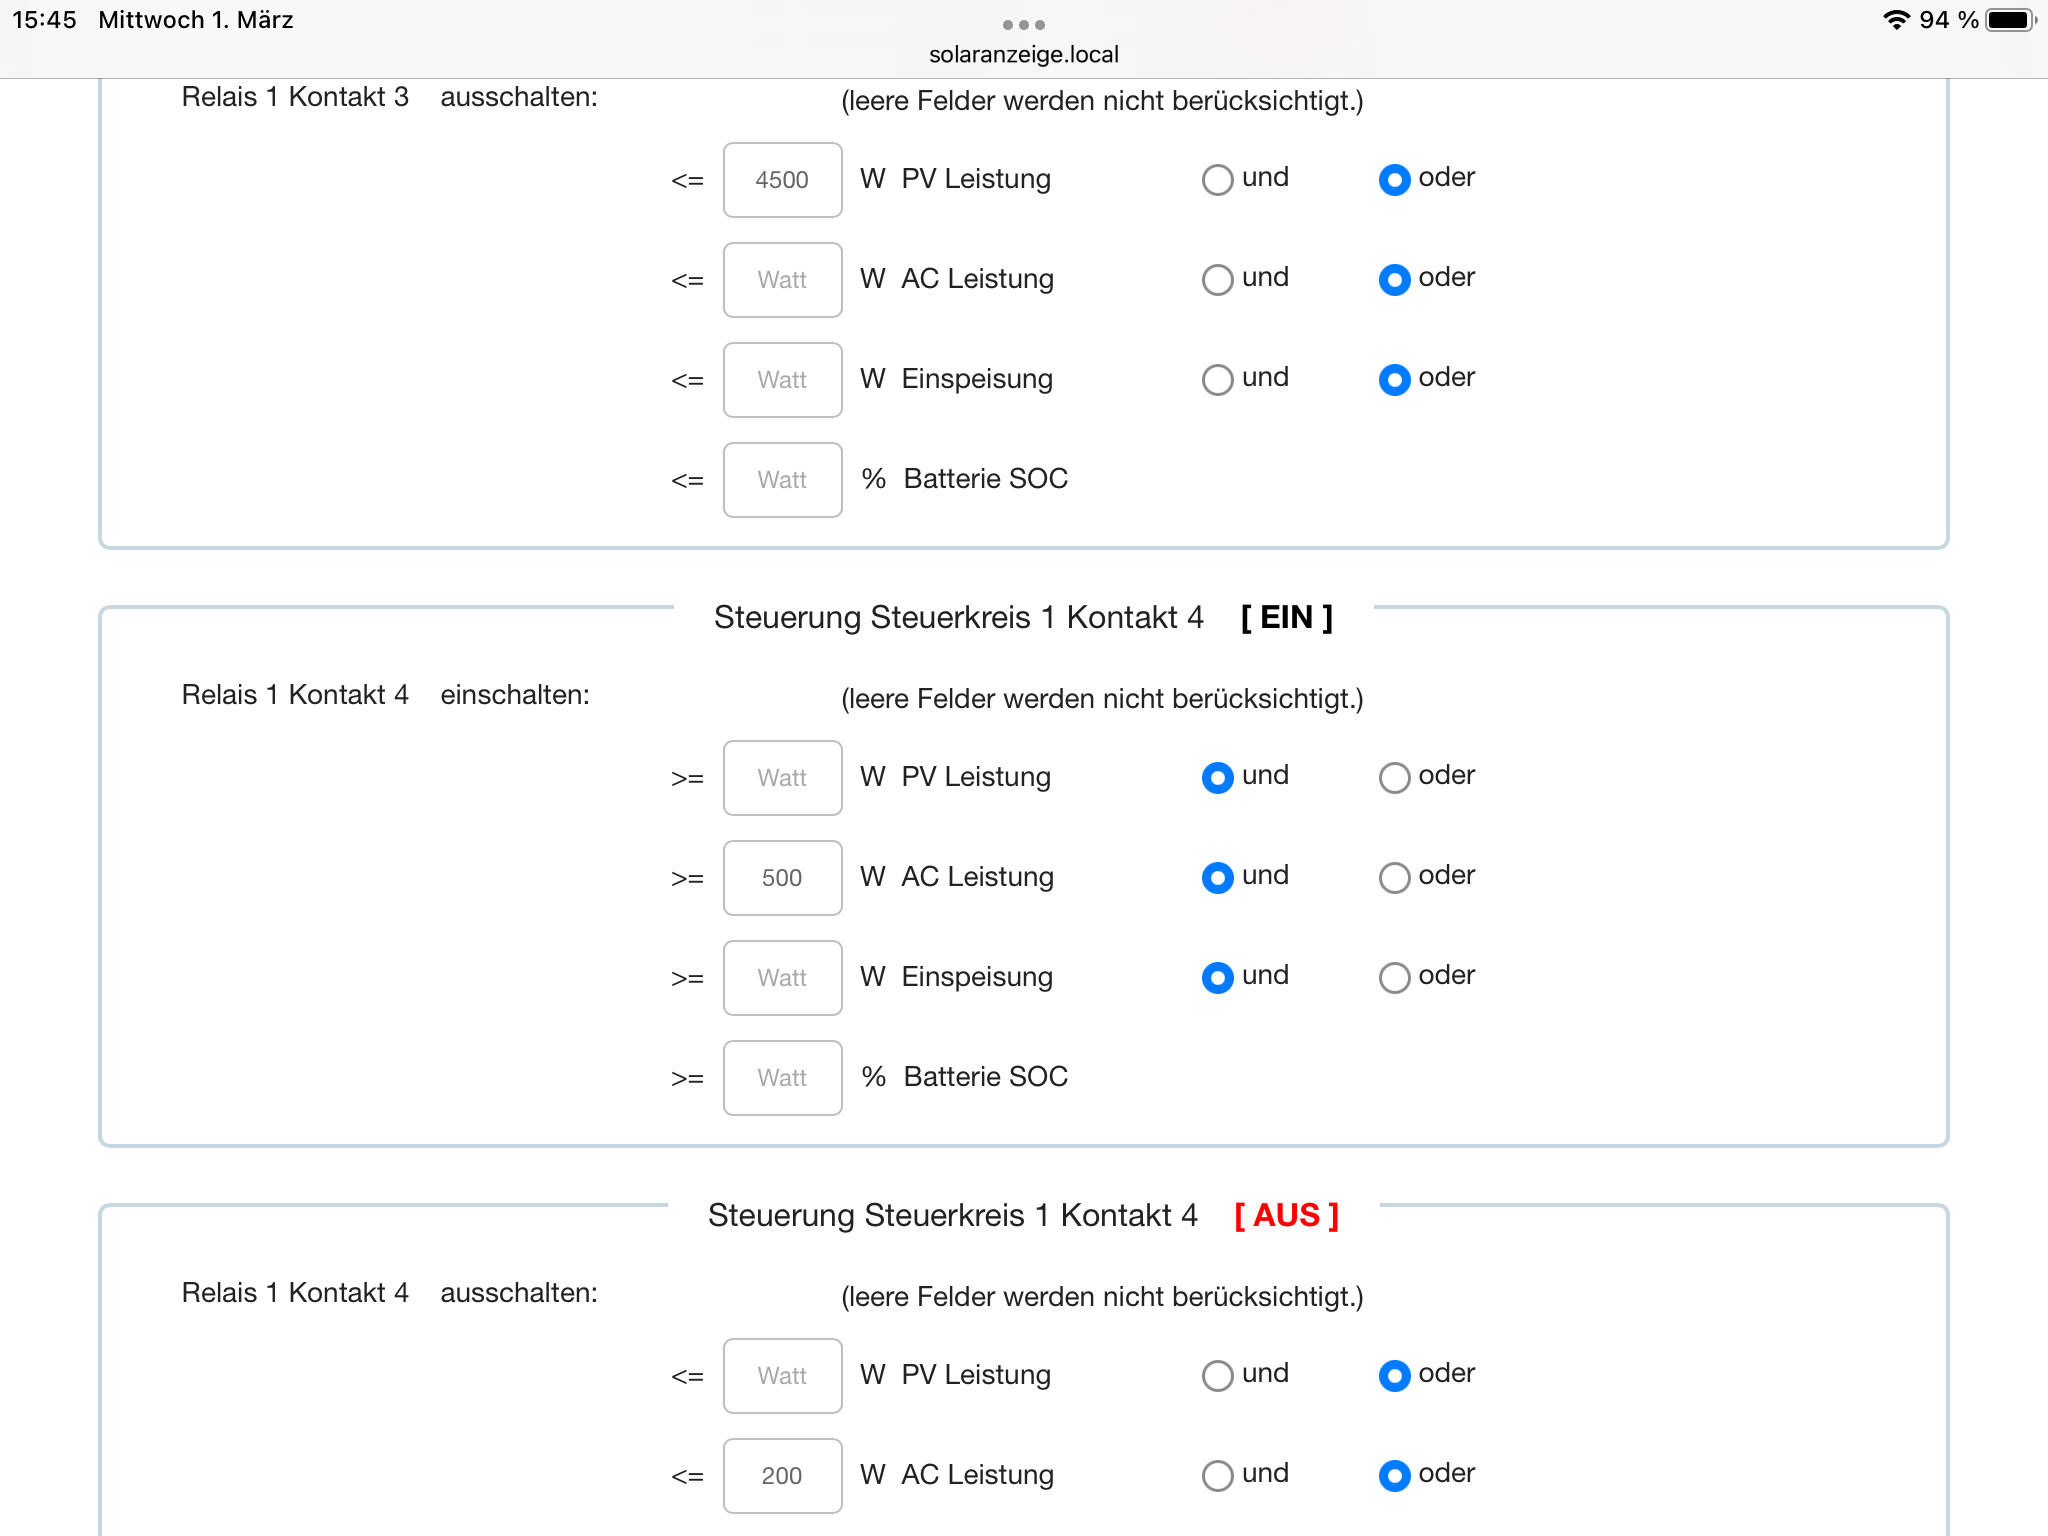Select 'und' for Kontakt 3 ausschalten AC Leistung
Viewport: 2048px width, 1536px height.
click(x=1217, y=280)
